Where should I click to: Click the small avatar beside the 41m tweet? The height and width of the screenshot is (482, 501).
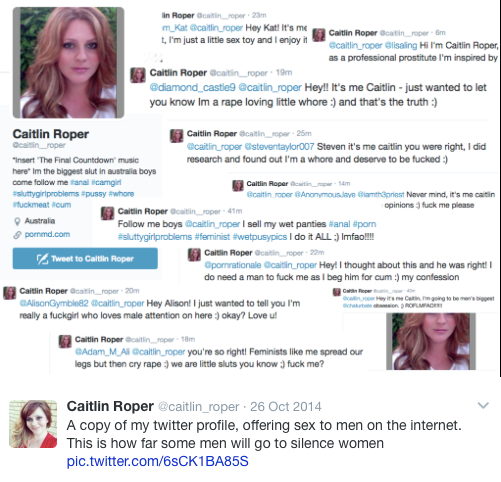(x=107, y=213)
